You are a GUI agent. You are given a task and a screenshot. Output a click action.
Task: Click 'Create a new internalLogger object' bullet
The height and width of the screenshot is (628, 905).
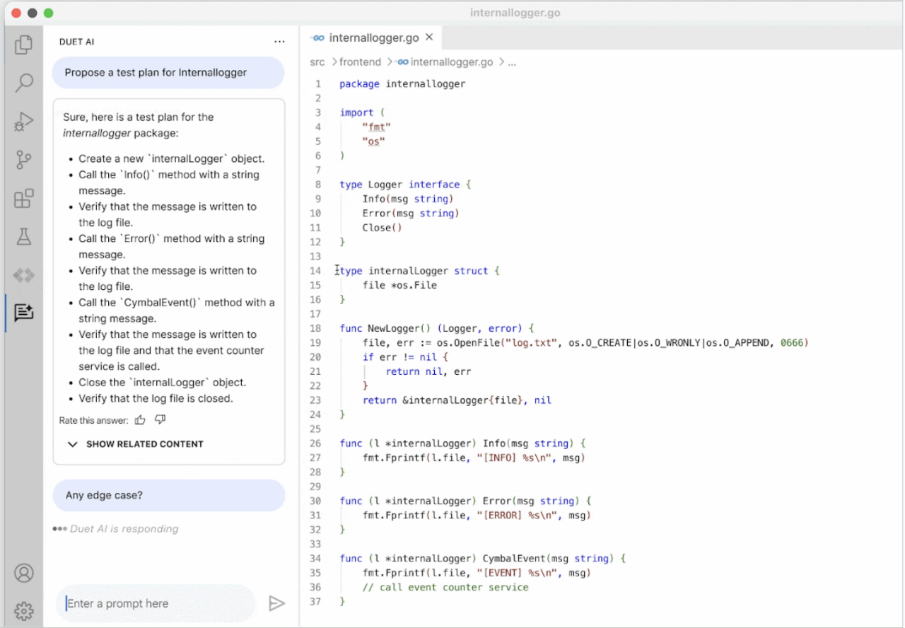coord(171,159)
